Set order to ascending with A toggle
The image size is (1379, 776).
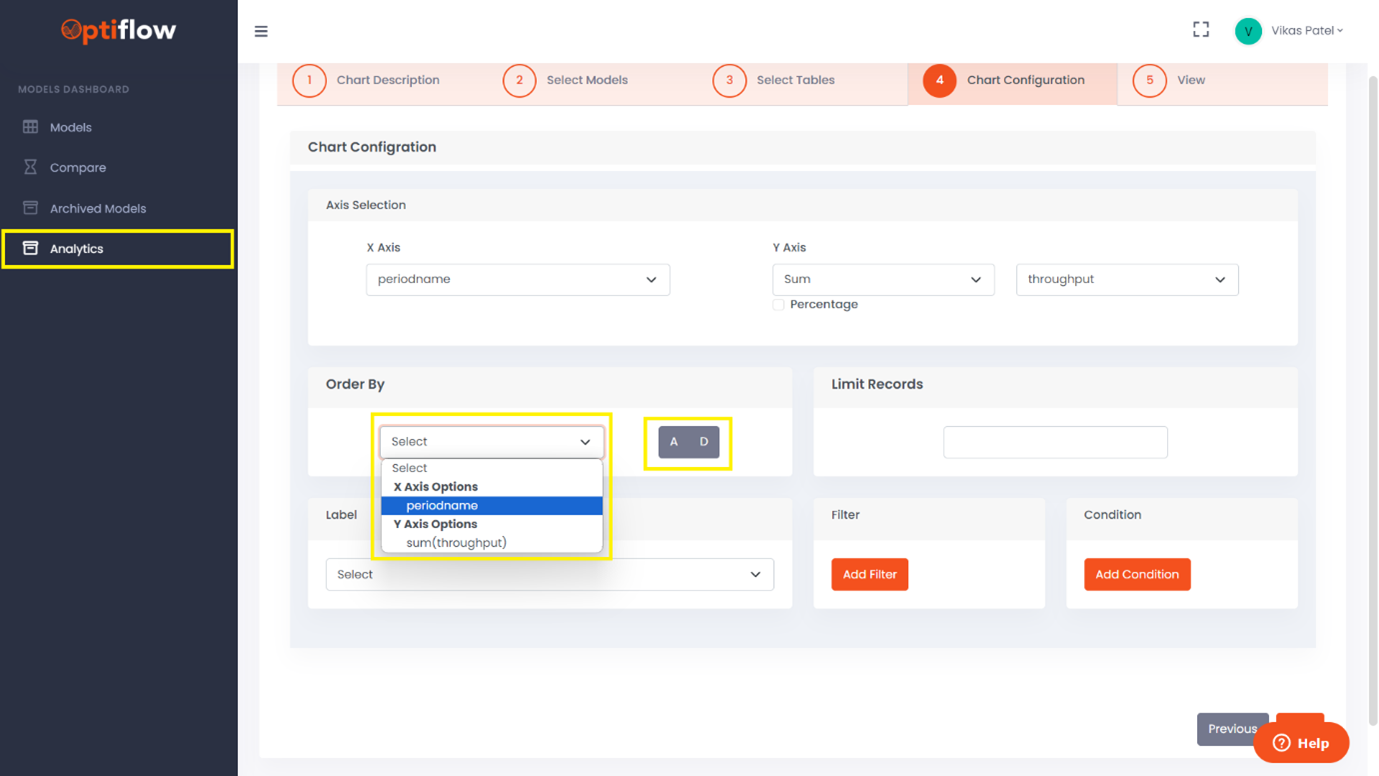pyautogui.click(x=674, y=442)
